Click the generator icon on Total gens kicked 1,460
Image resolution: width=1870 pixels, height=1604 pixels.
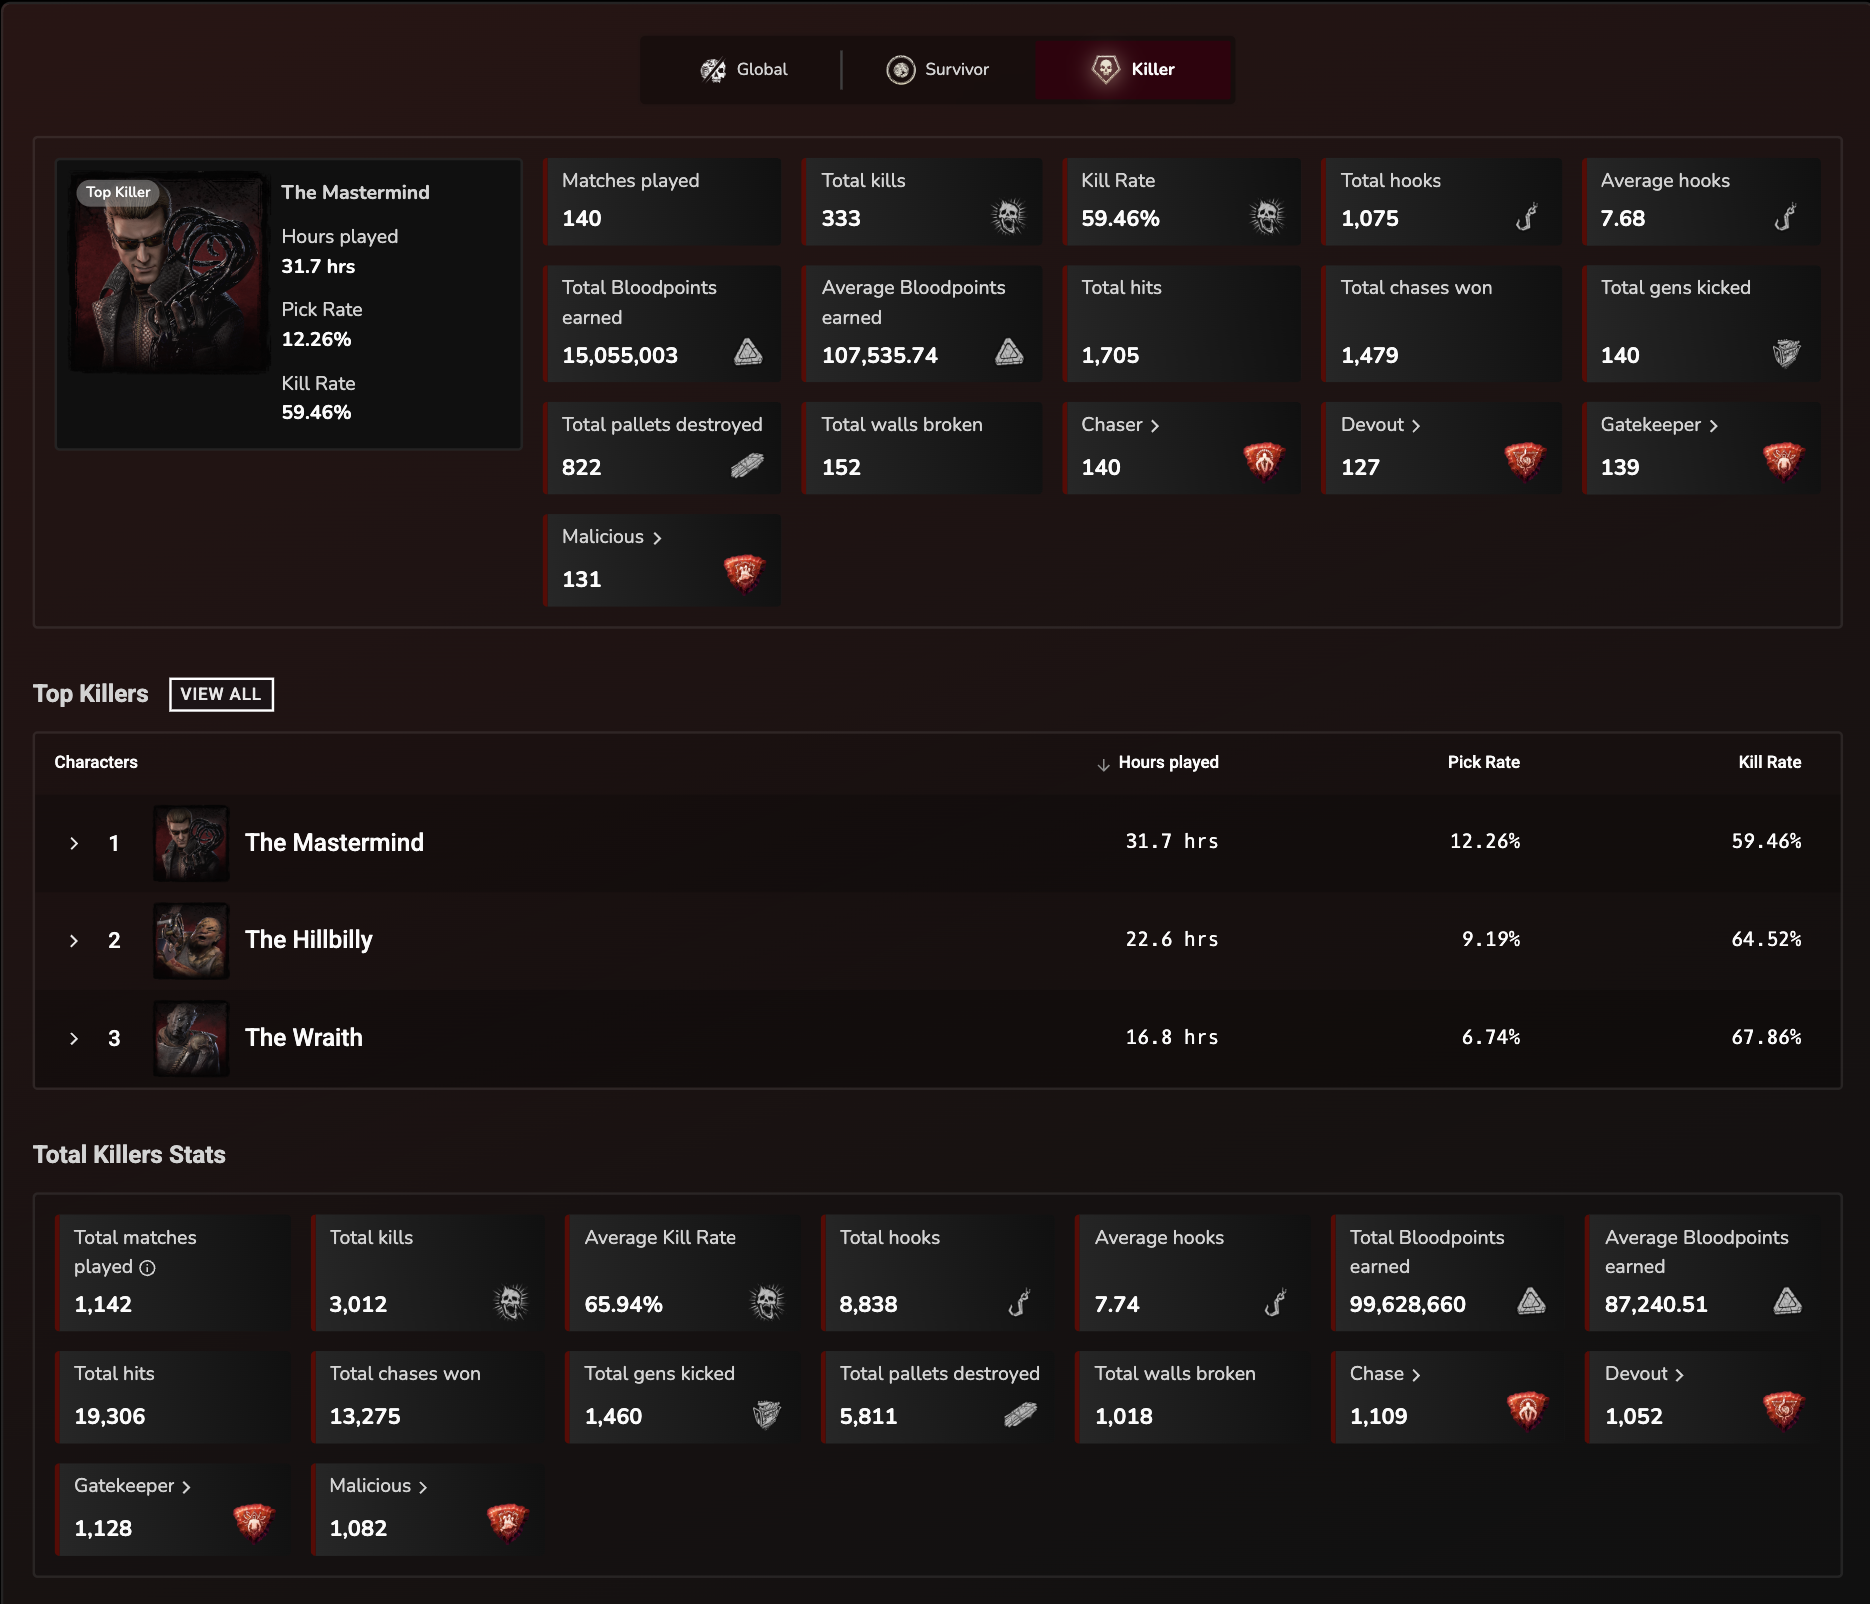(x=766, y=1415)
